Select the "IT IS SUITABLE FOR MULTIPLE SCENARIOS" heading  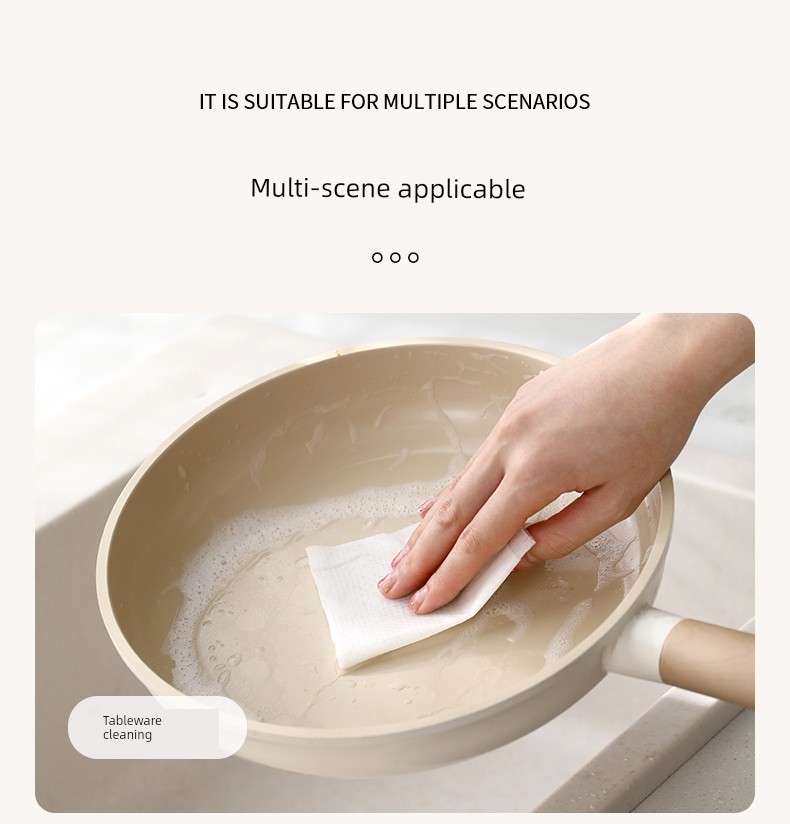pyautogui.click(x=394, y=101)
